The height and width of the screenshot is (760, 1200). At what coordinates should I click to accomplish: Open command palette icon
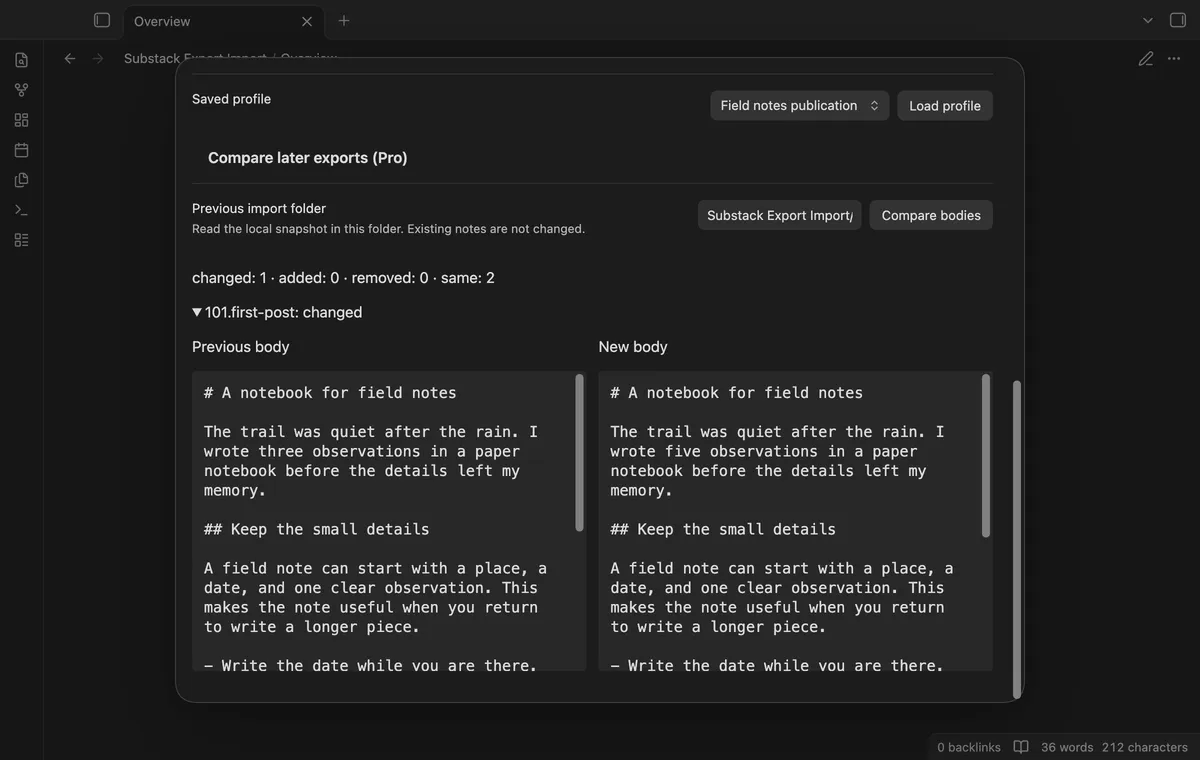[x=21, y=210]
